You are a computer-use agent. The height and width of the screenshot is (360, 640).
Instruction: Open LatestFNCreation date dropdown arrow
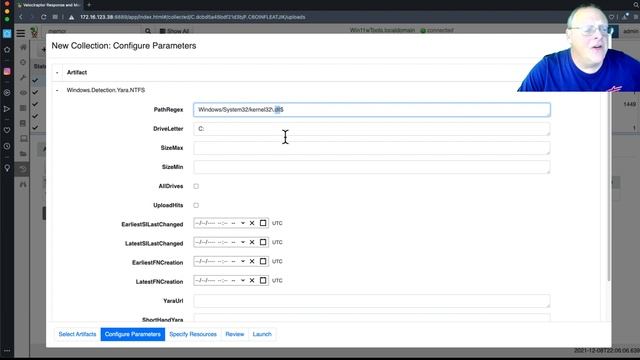click(x=243, y=280)
